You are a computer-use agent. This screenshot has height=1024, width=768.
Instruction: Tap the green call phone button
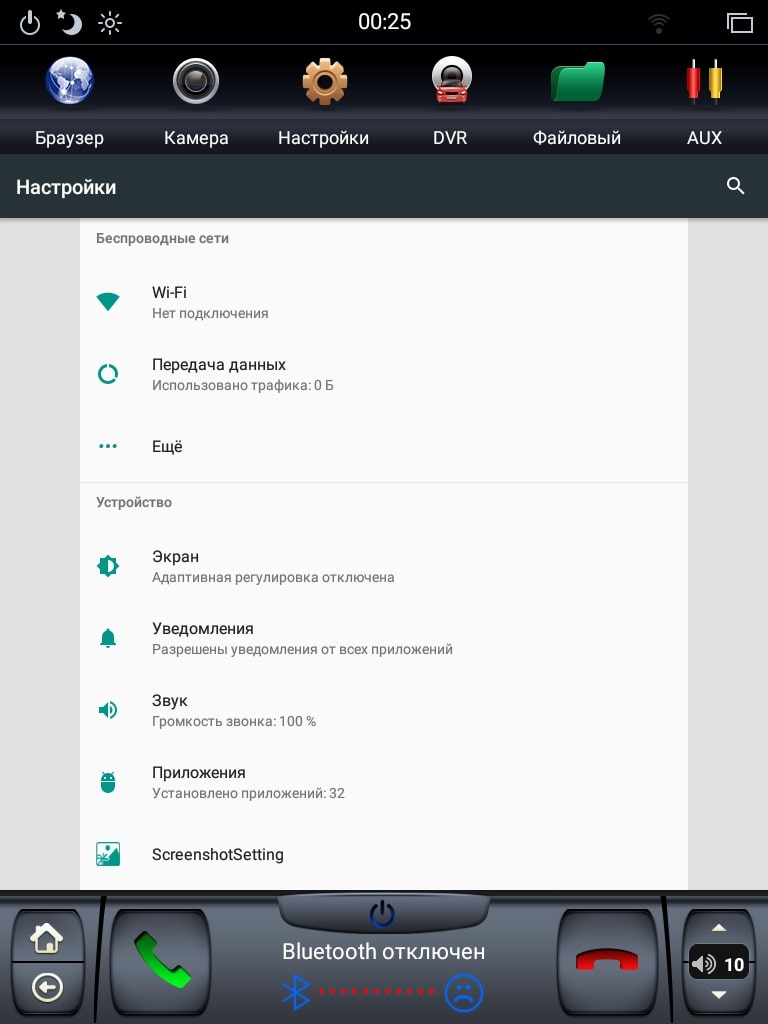pyautogui.click(x=161, y=960)
